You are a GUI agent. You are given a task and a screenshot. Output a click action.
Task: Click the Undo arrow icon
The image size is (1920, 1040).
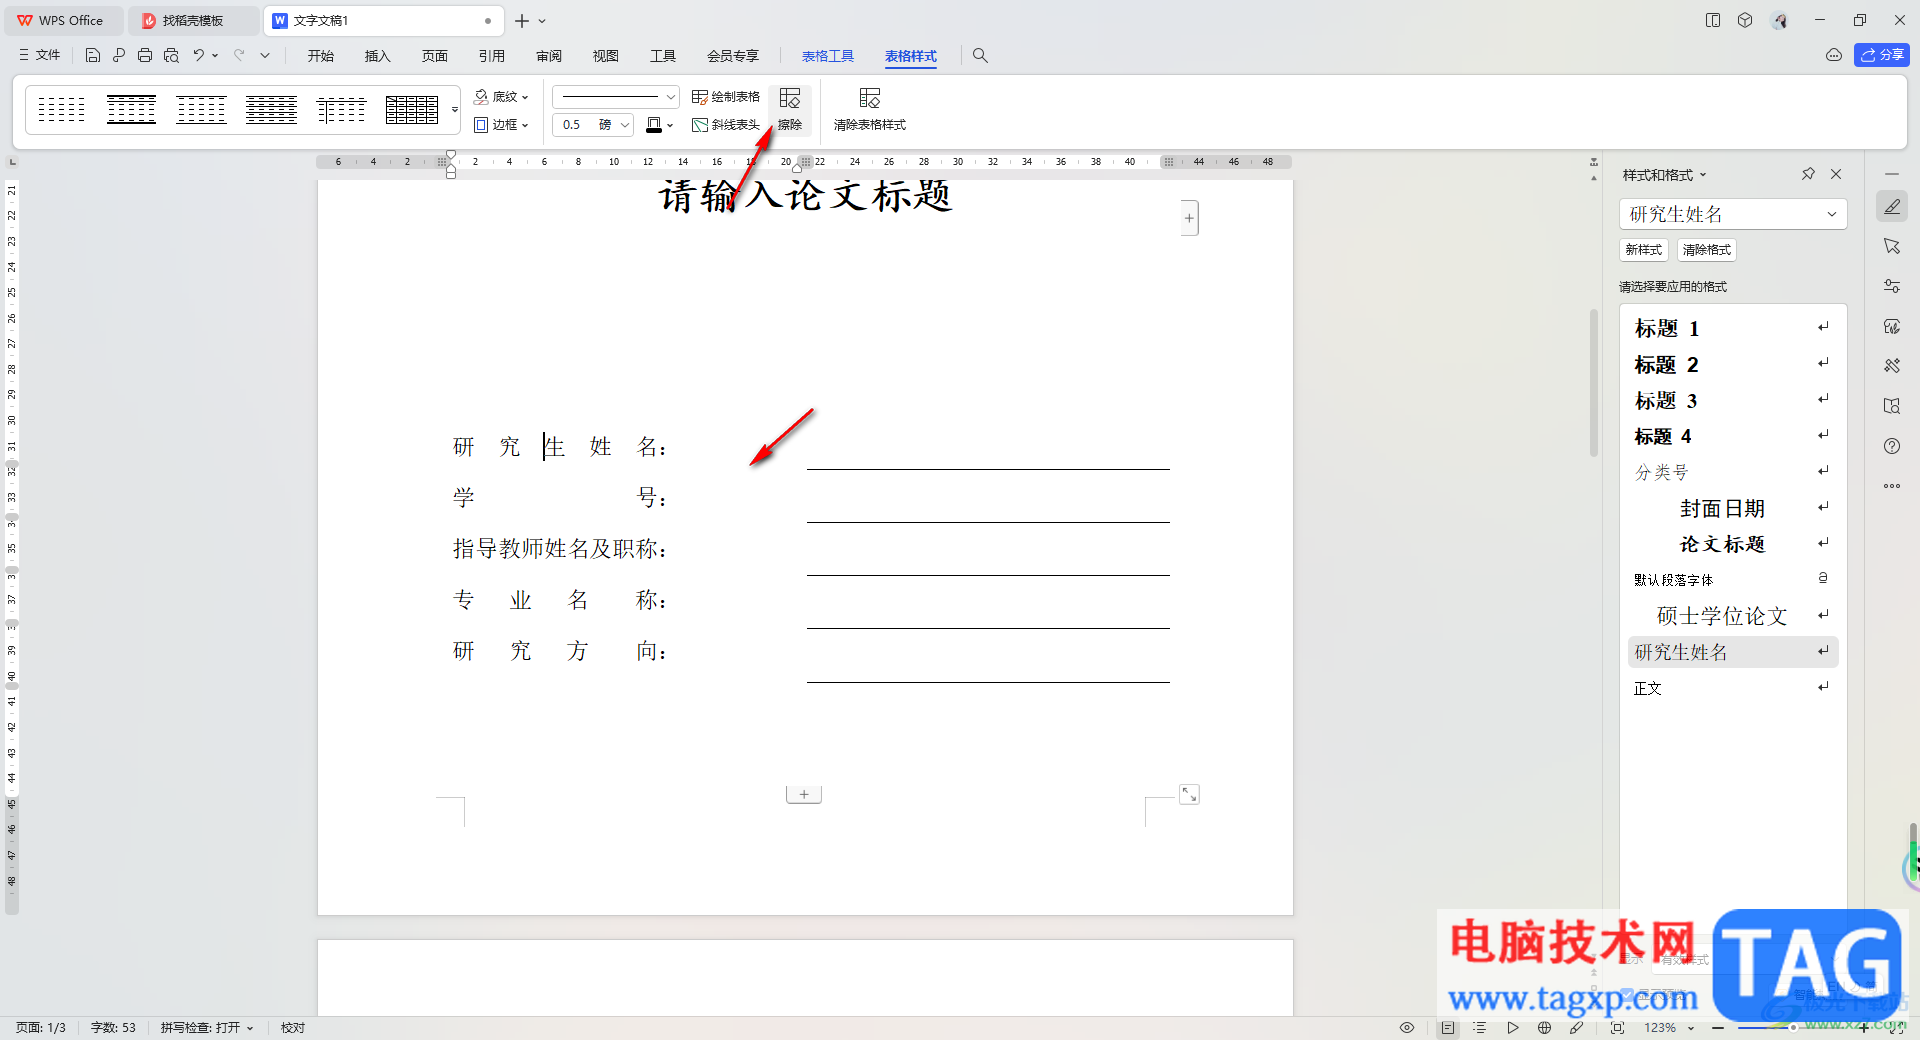tap(199, 56)
